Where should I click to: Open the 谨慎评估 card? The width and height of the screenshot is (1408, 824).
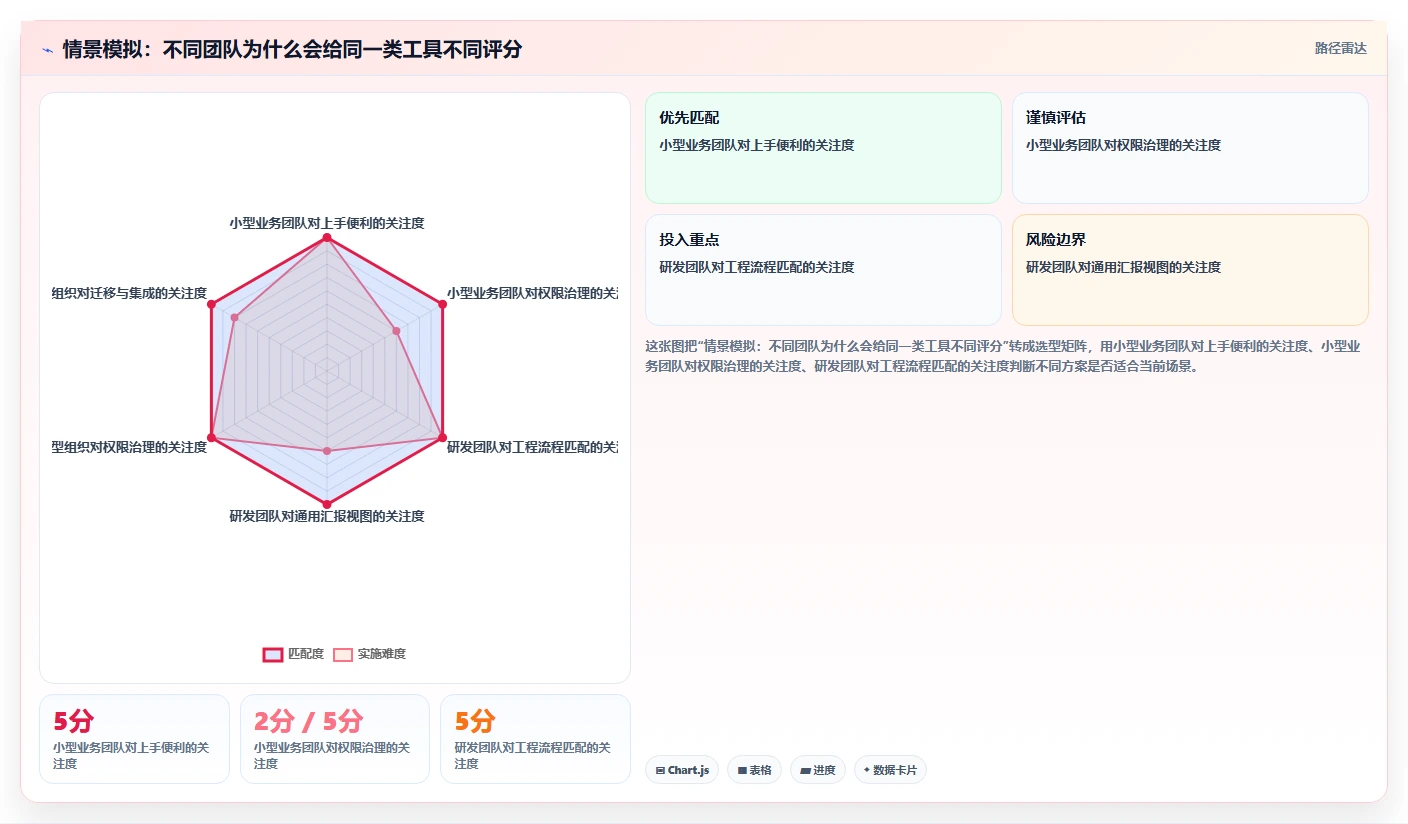click(x=1190, y=148)
